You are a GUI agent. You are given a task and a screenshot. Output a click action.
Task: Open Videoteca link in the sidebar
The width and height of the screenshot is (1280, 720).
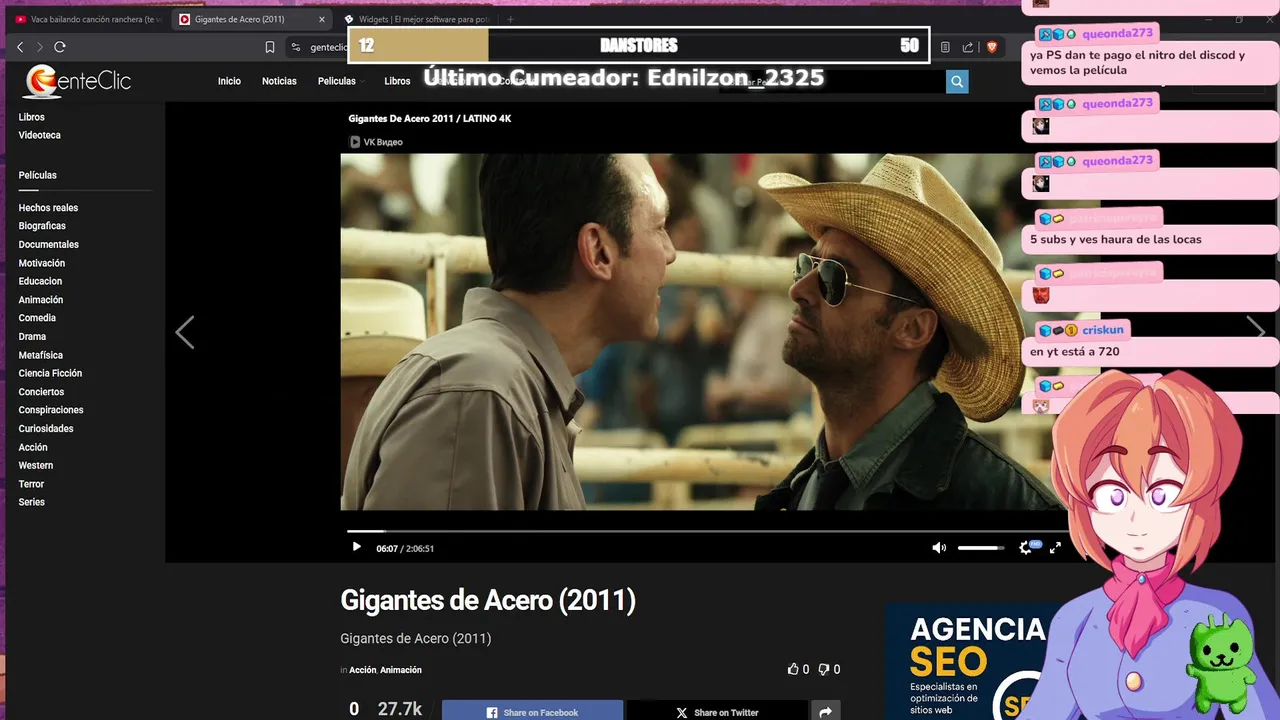(39, 135)
